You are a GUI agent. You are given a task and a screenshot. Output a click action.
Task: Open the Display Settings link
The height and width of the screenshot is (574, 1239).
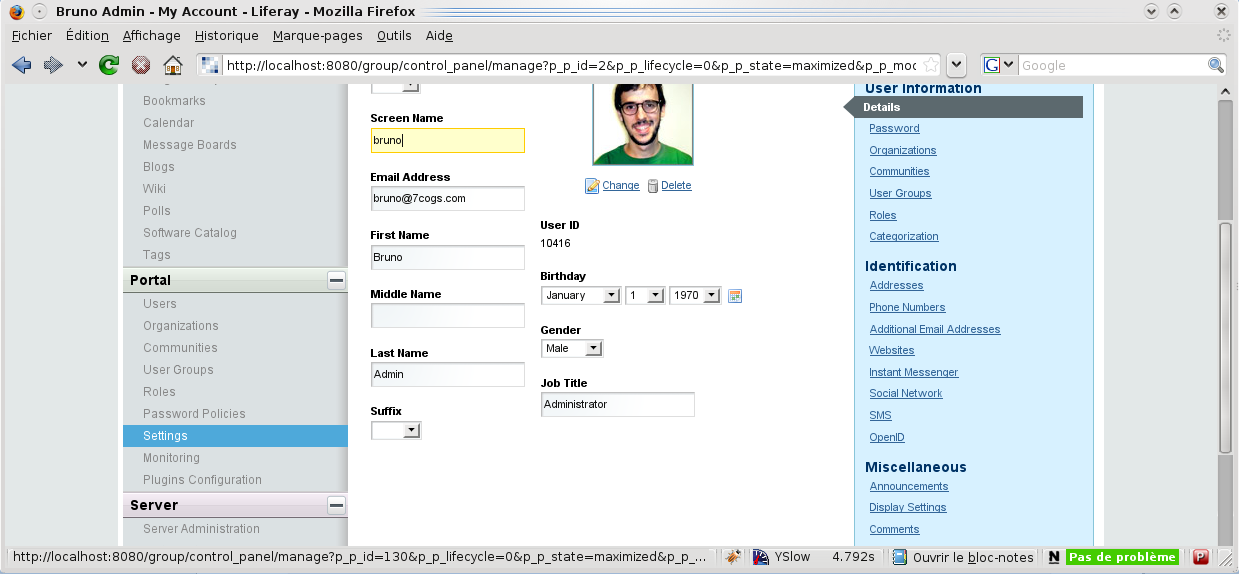908,507
